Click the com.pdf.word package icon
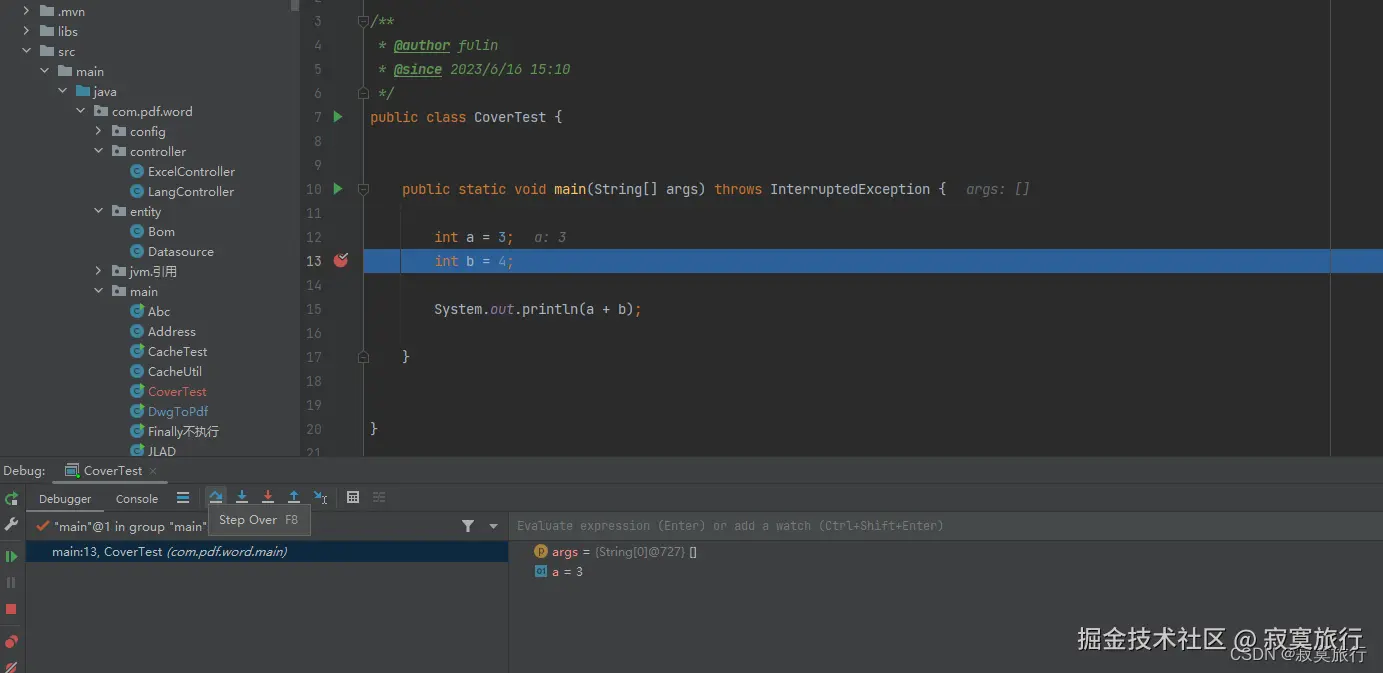Screen dimensions: 1383x673 click(x=101, y=112)
